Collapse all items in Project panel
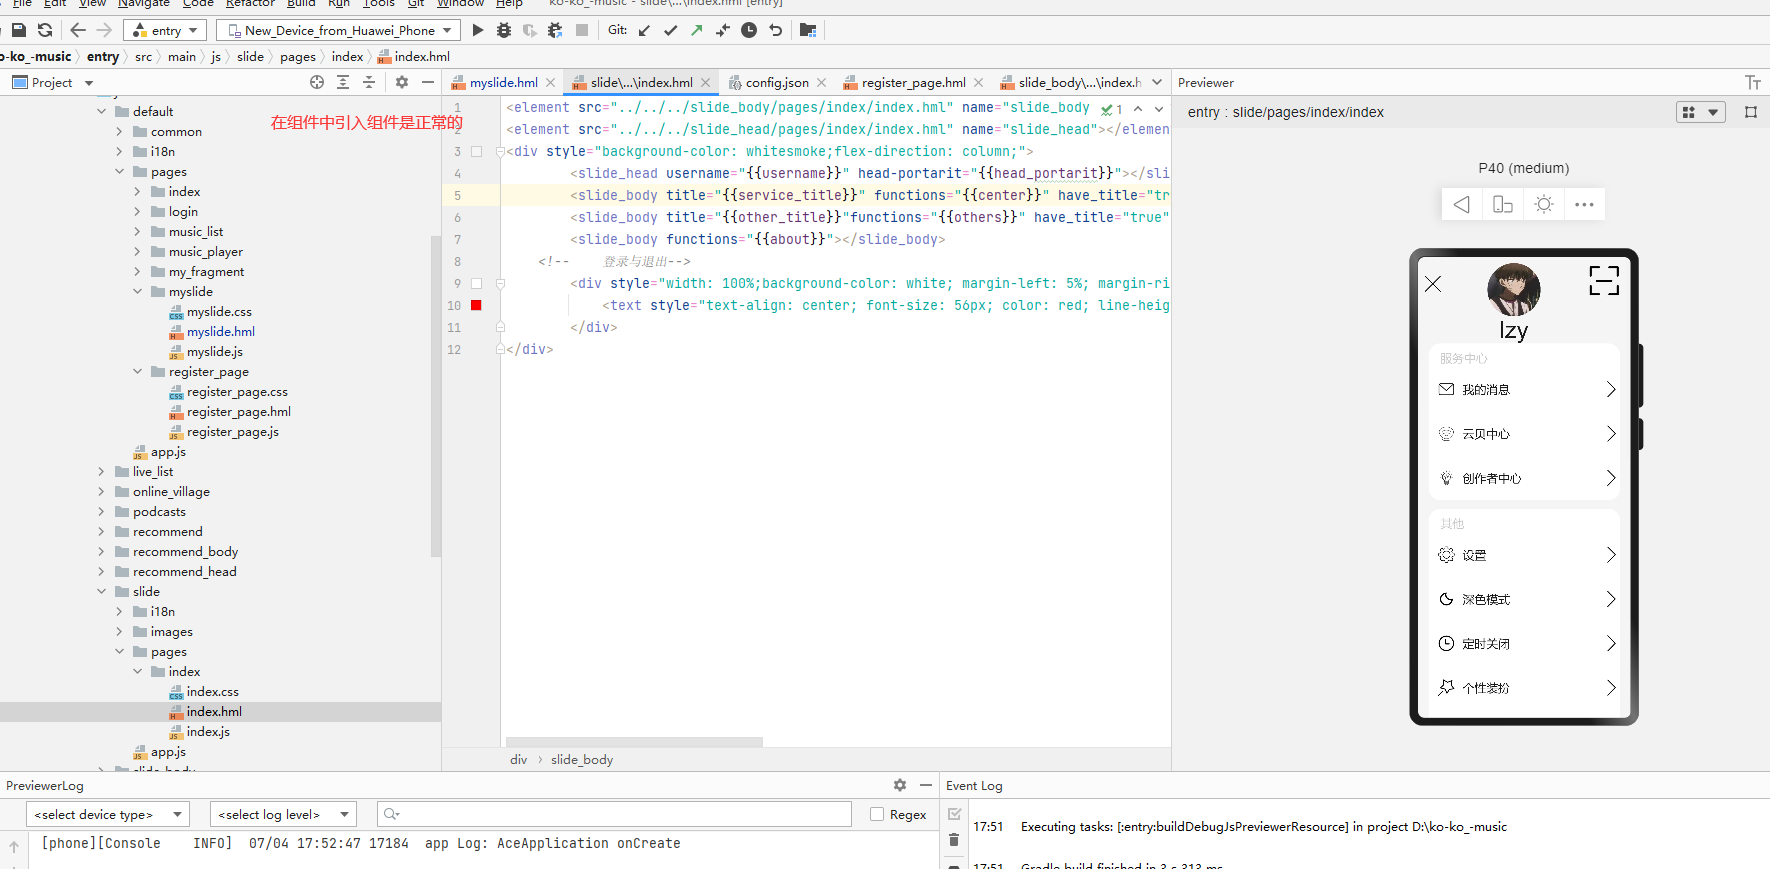Screen dimensions: 1770x869 tap(369, 82)
